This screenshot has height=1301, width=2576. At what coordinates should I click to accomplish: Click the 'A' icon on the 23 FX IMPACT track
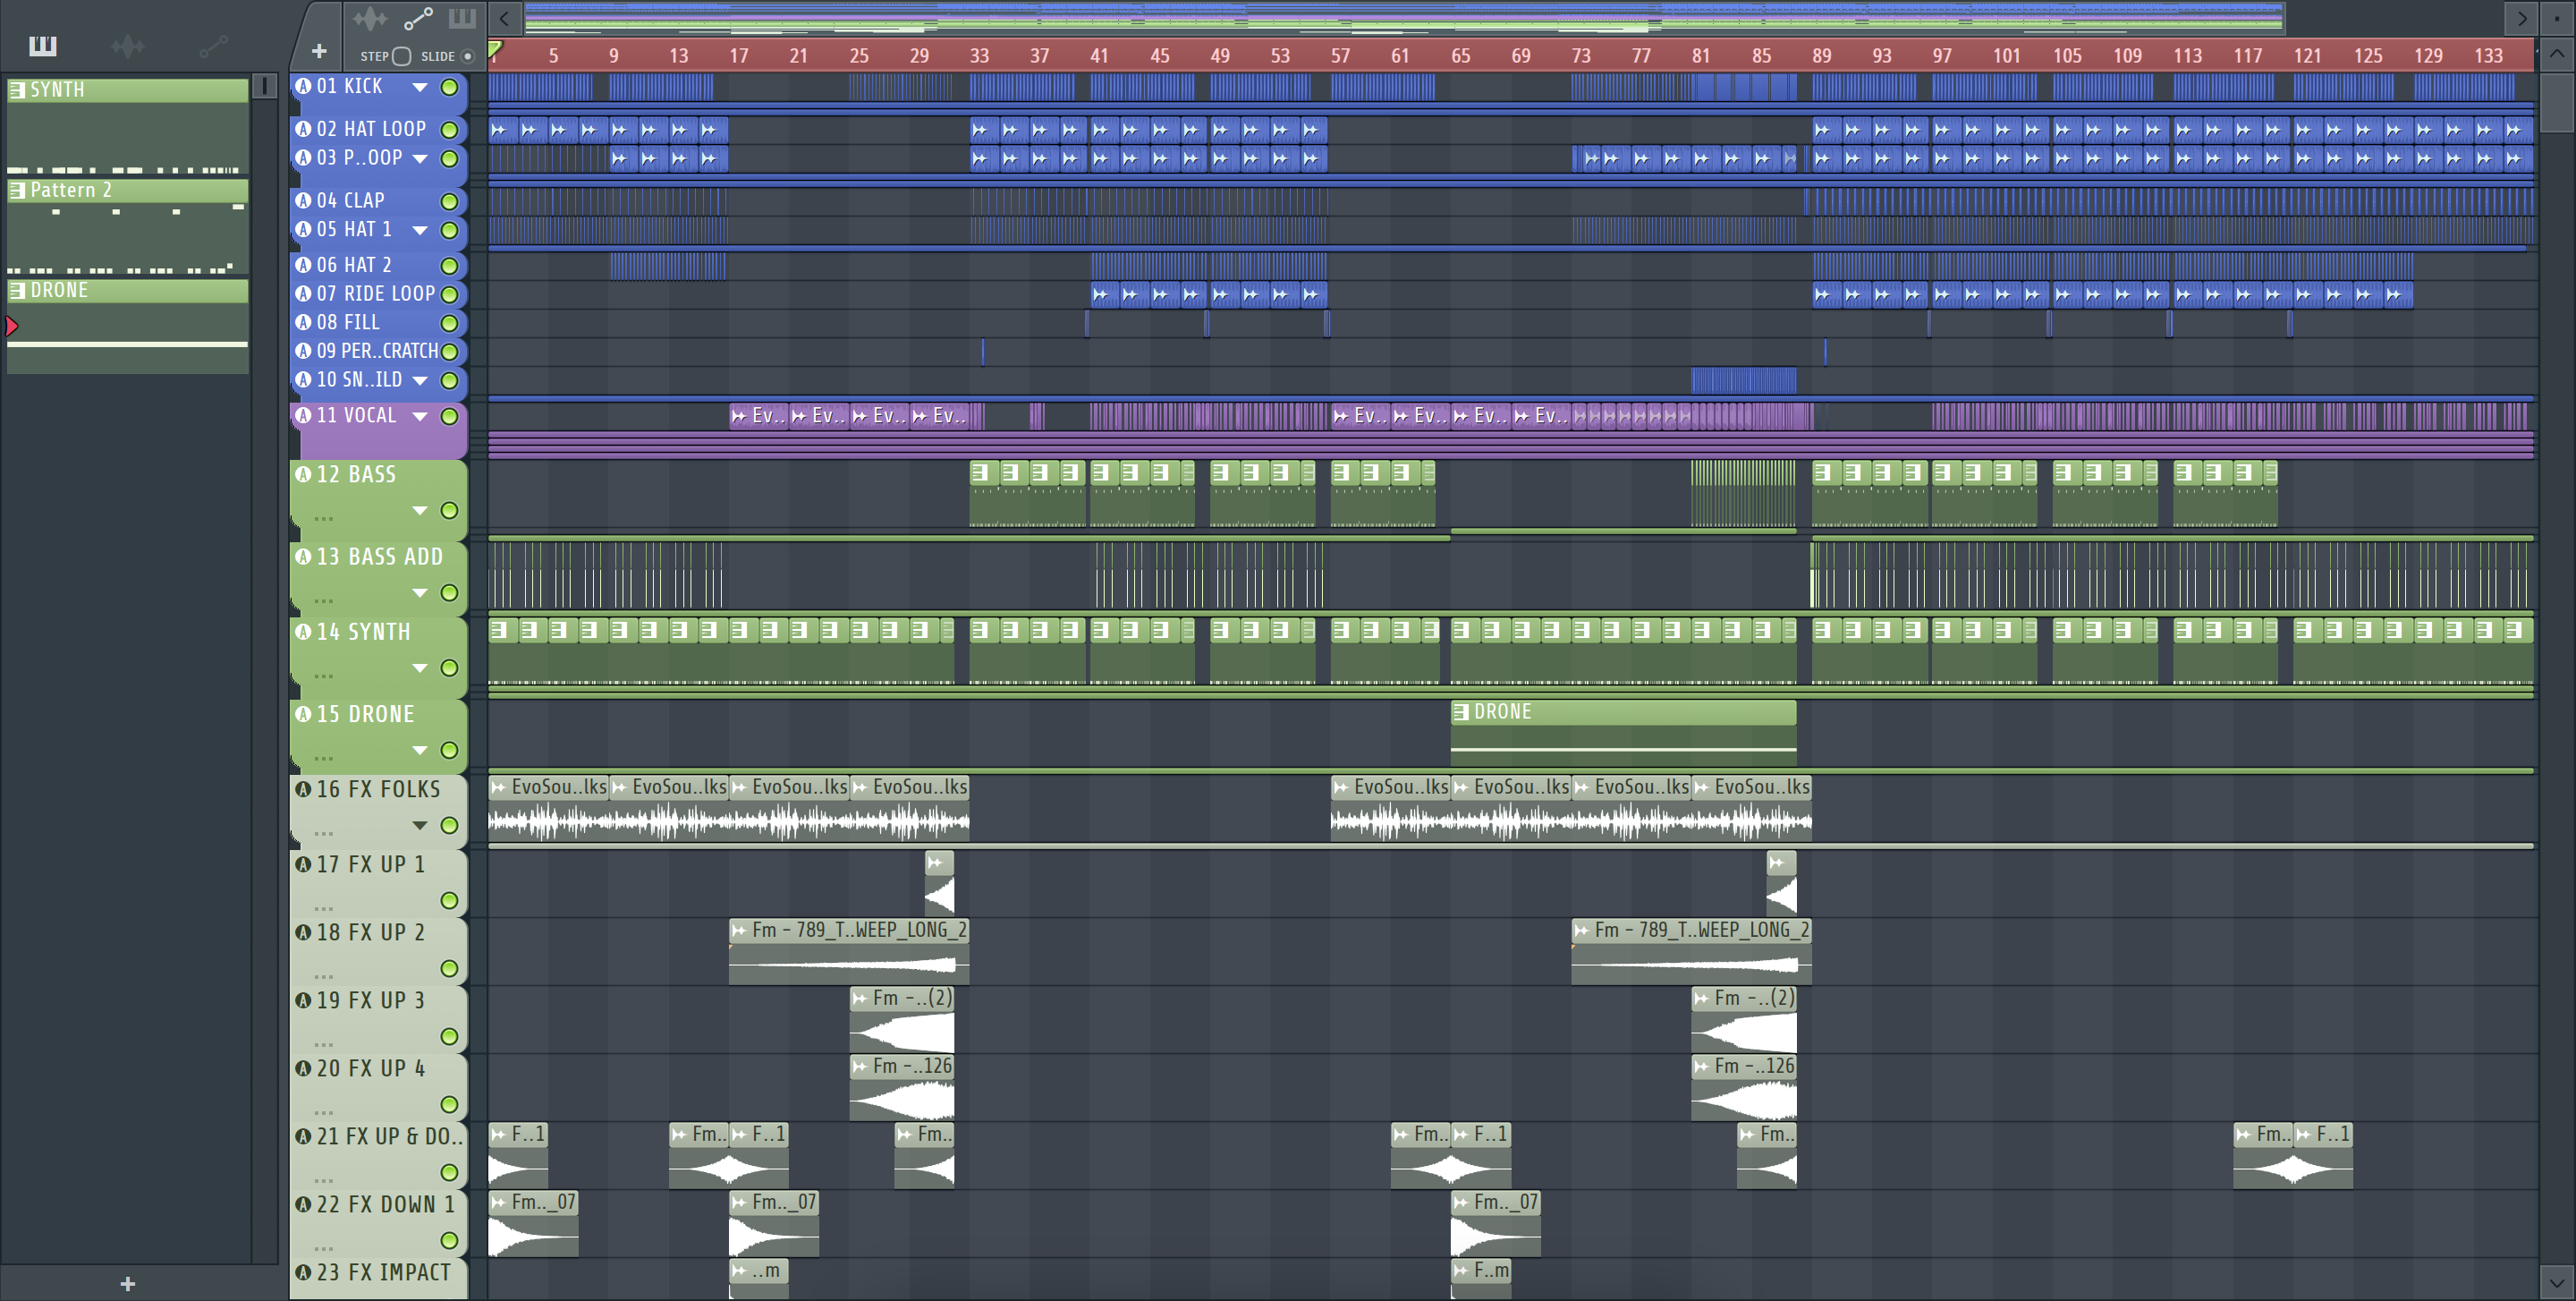point(303,1272)
